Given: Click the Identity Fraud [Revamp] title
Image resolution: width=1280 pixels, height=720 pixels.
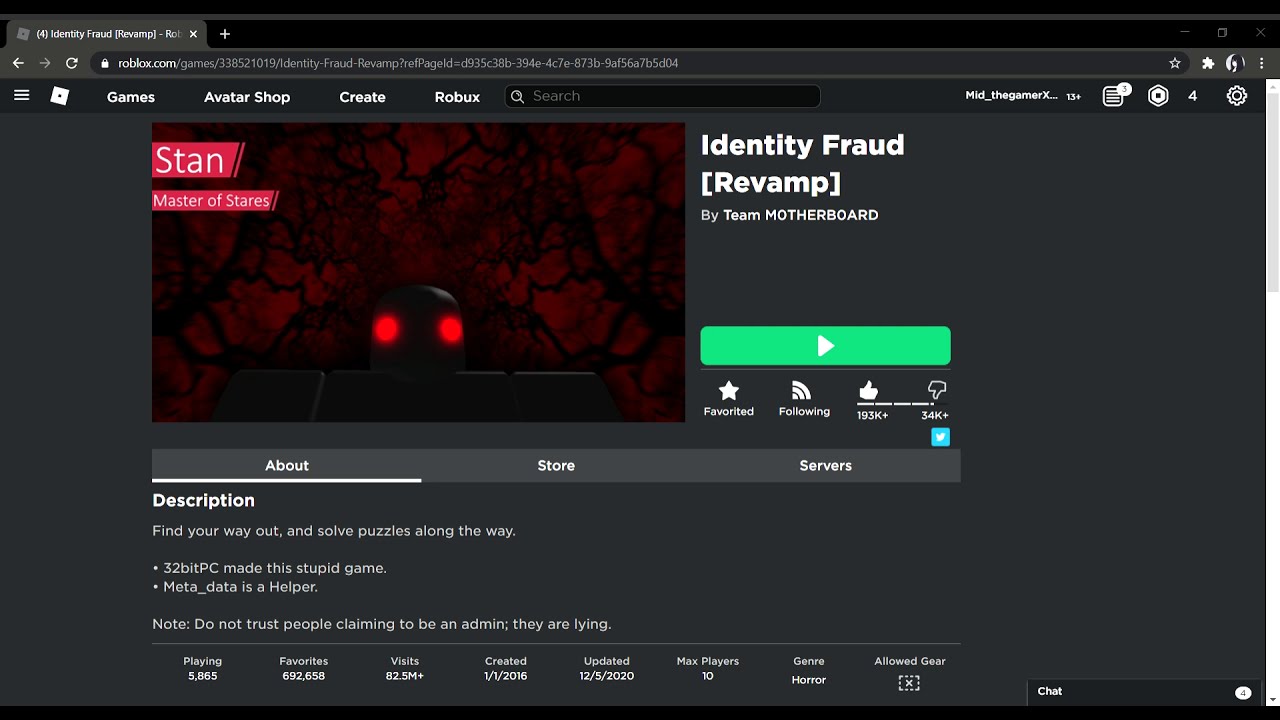Looking at the screenshot, I should tap(802, 163).
